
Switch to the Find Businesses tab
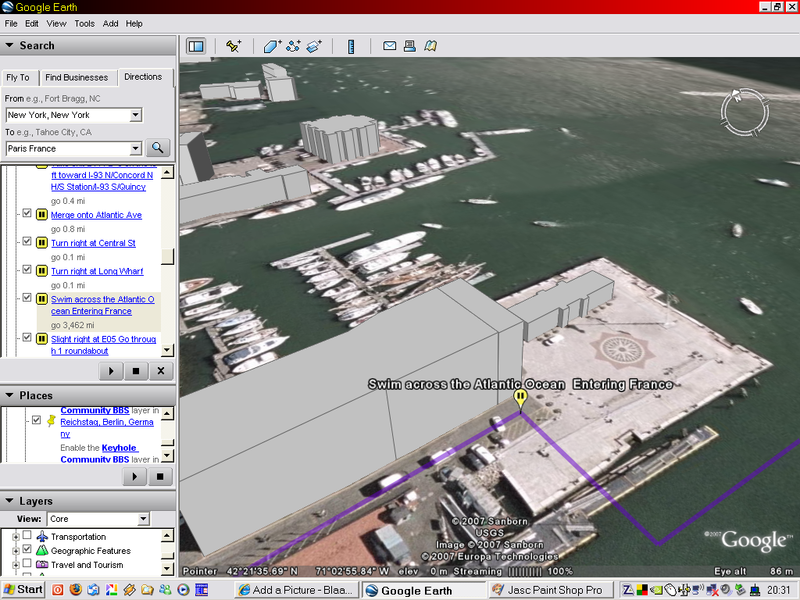click(77, 77)
